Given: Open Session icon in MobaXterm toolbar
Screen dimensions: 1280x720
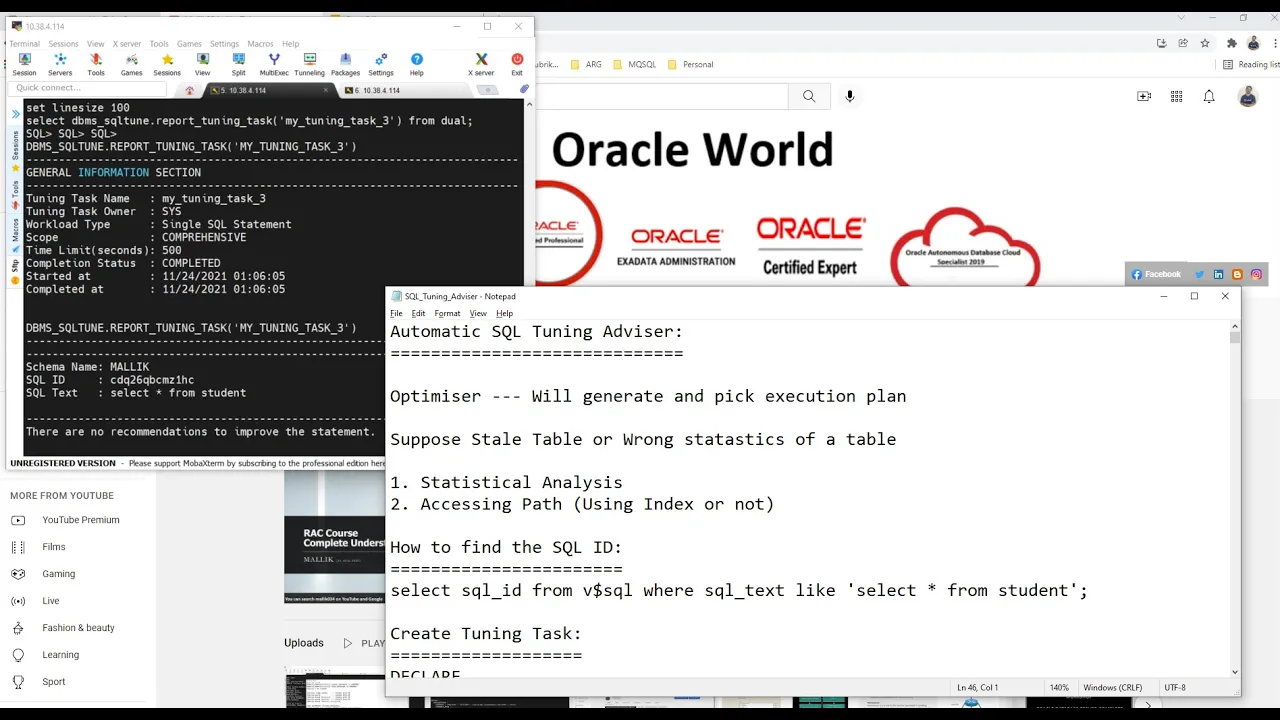Looking at the screenshot, I should pos(24,65).
